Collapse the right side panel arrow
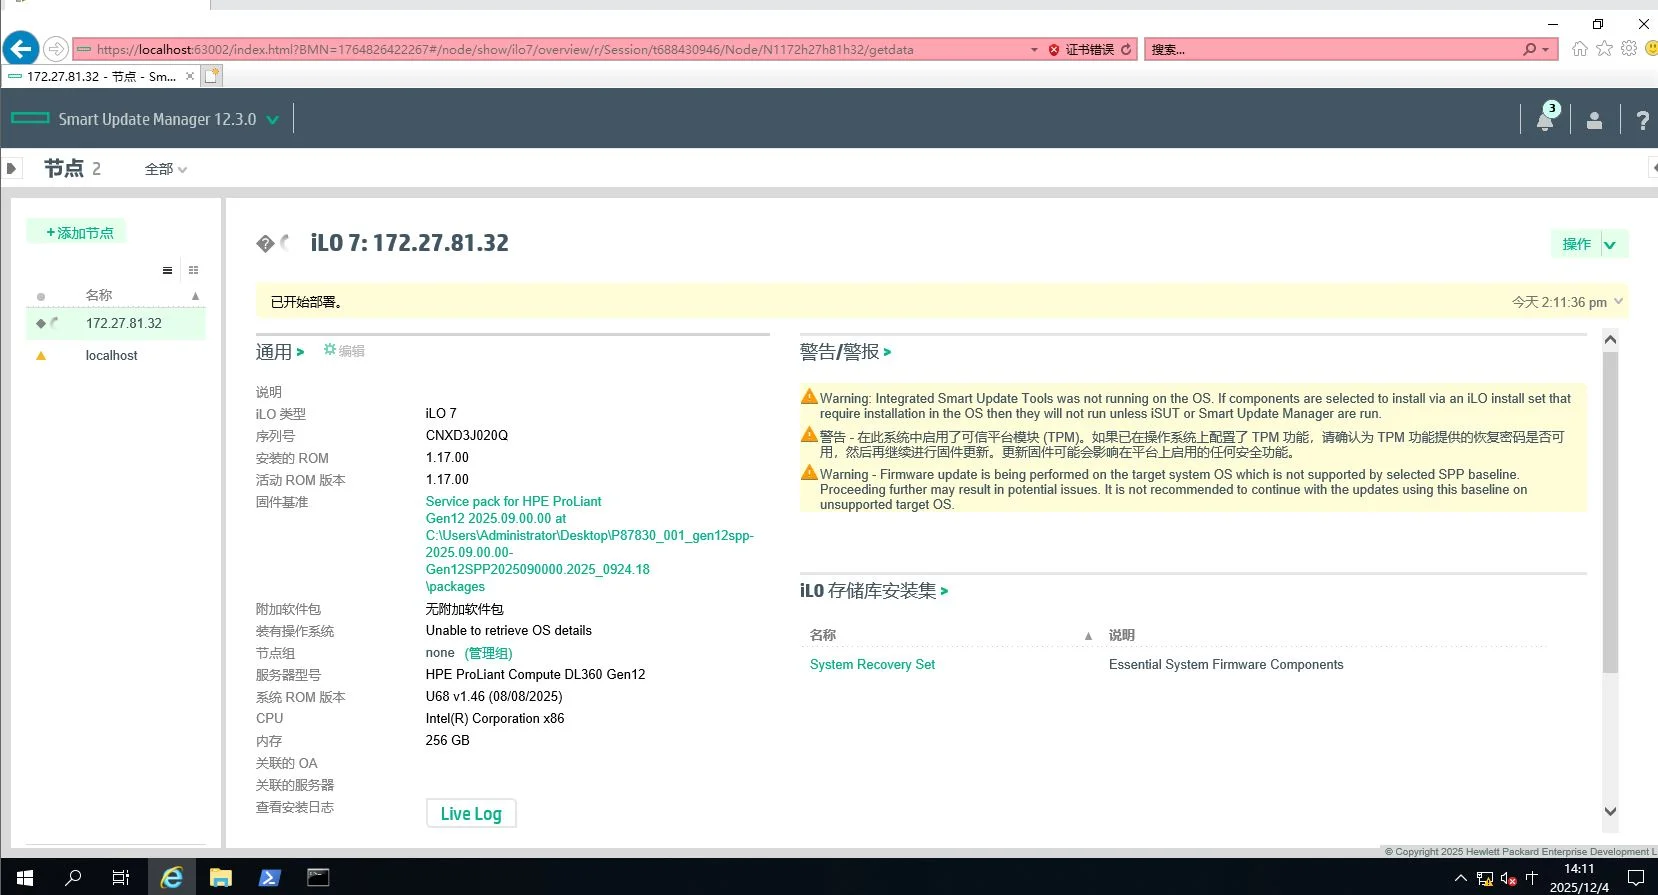1658x895 pixels. coord(1653,168)
